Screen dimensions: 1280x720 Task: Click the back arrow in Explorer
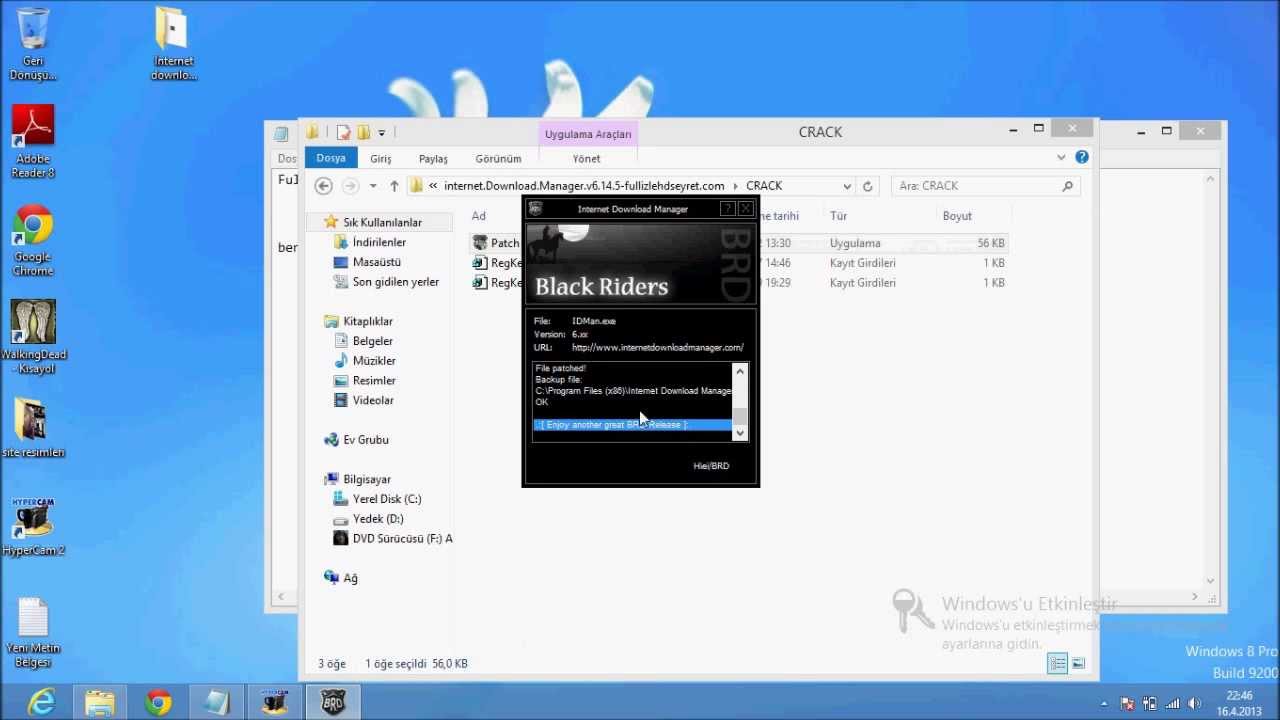323,186
